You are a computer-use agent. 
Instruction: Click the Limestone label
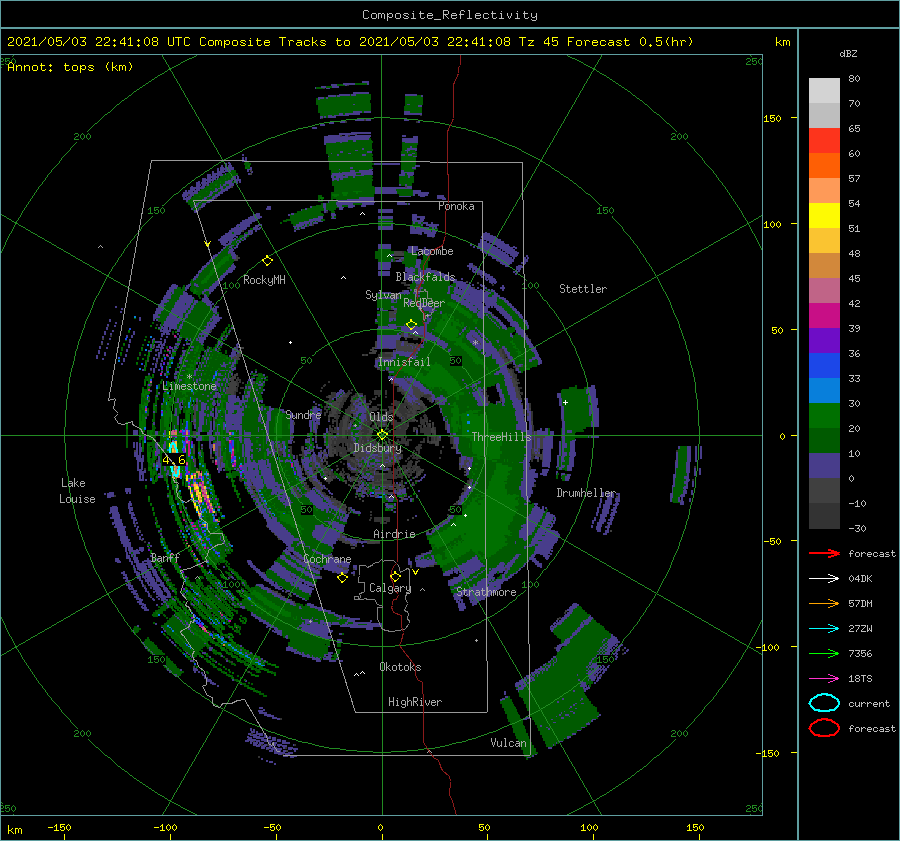click(x=189, y=386)
